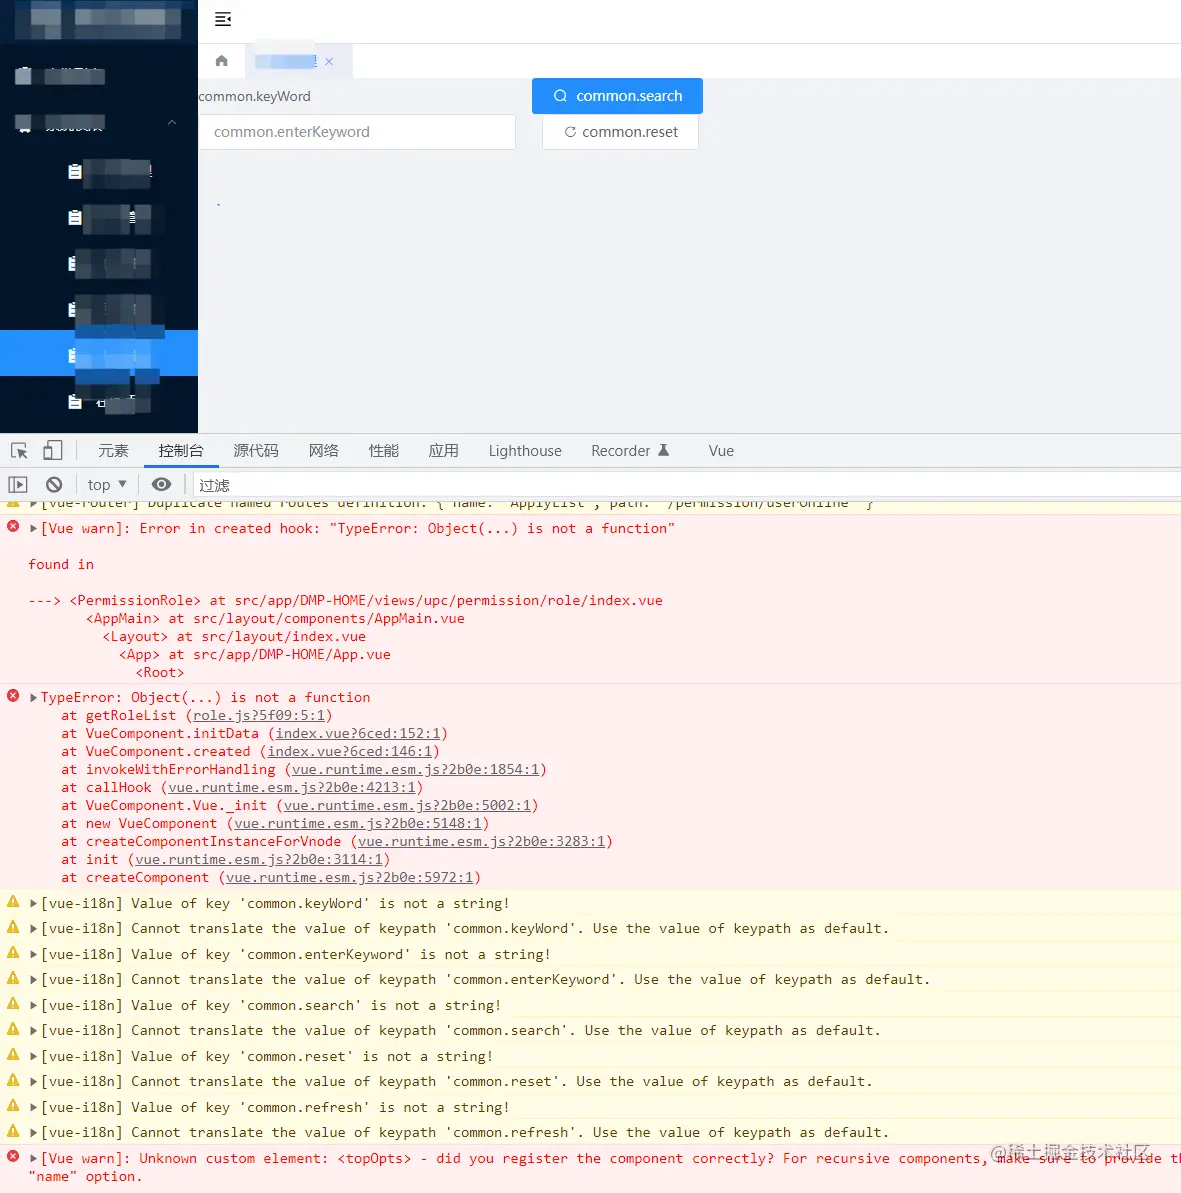Expand the 'common.enterKeyword' is not a string warning

(33, 954)
